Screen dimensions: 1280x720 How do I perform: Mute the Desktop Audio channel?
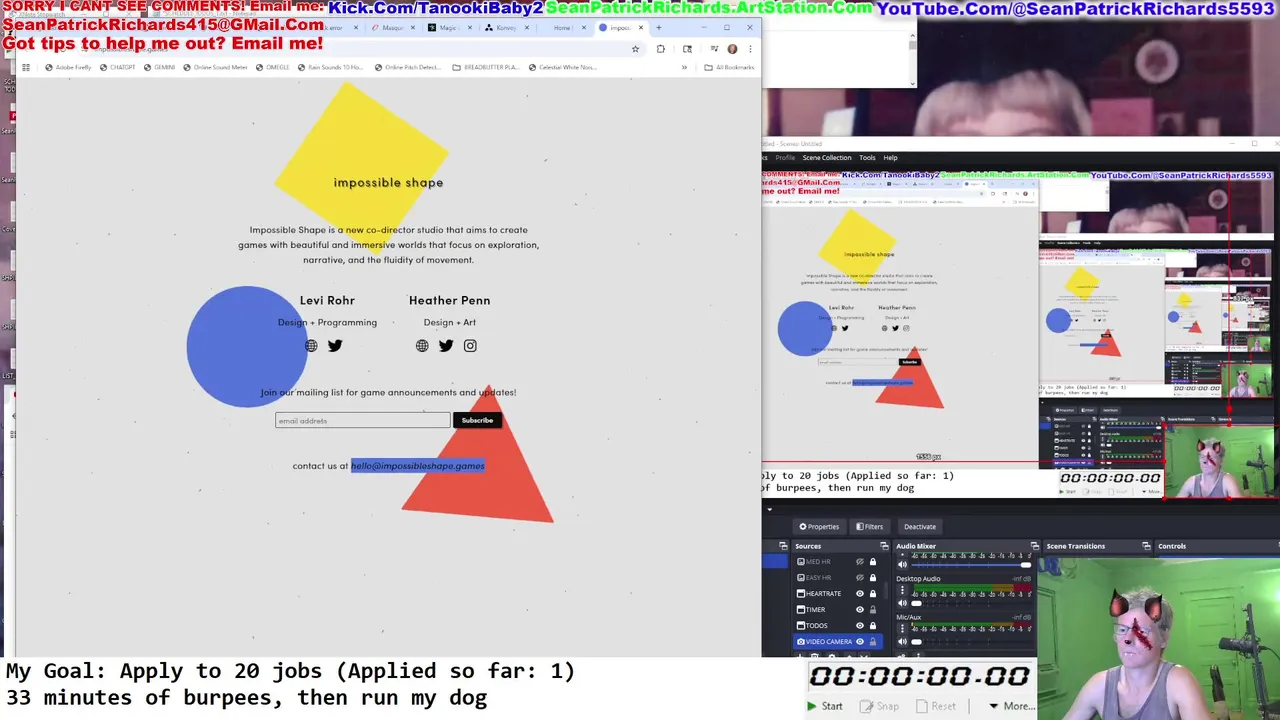[x=902, y=603]
